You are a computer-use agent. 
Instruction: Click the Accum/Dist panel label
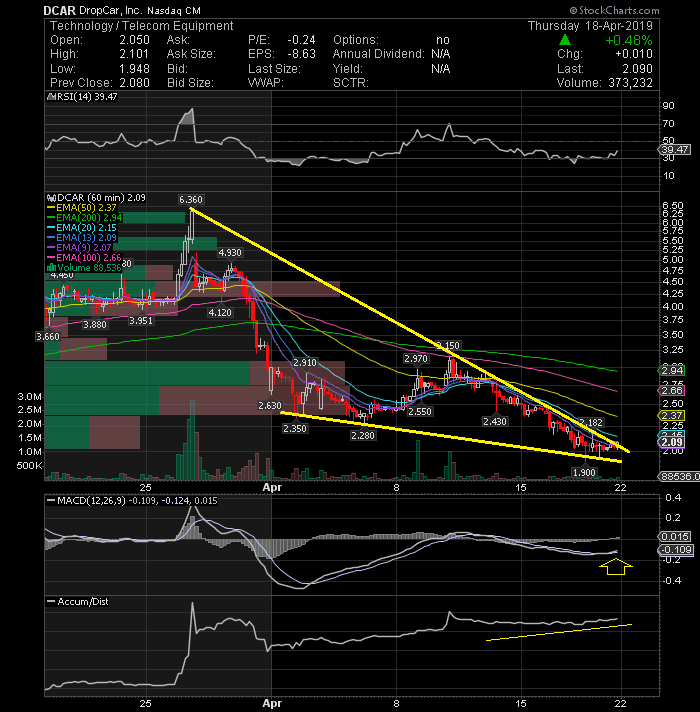pos(83,602)
